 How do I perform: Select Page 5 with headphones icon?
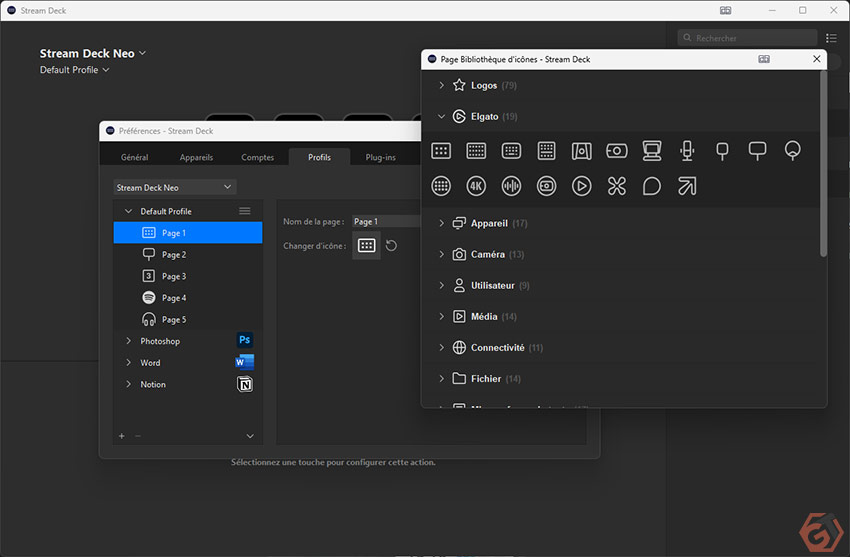(188, 319)
